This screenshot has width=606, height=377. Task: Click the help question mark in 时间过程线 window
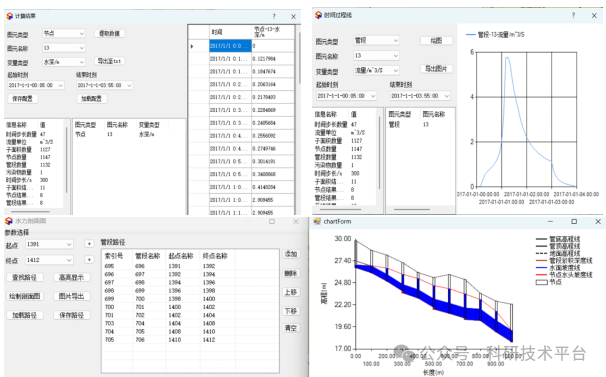click(573, 15)
